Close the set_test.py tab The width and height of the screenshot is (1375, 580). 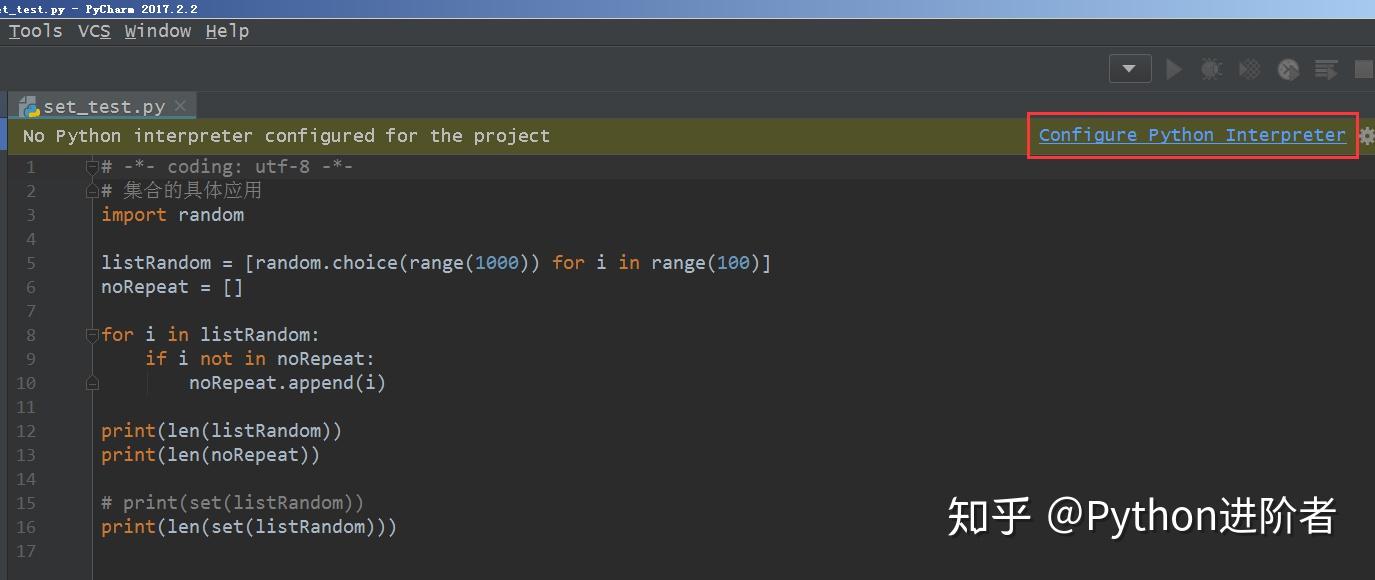click(180, 106)
